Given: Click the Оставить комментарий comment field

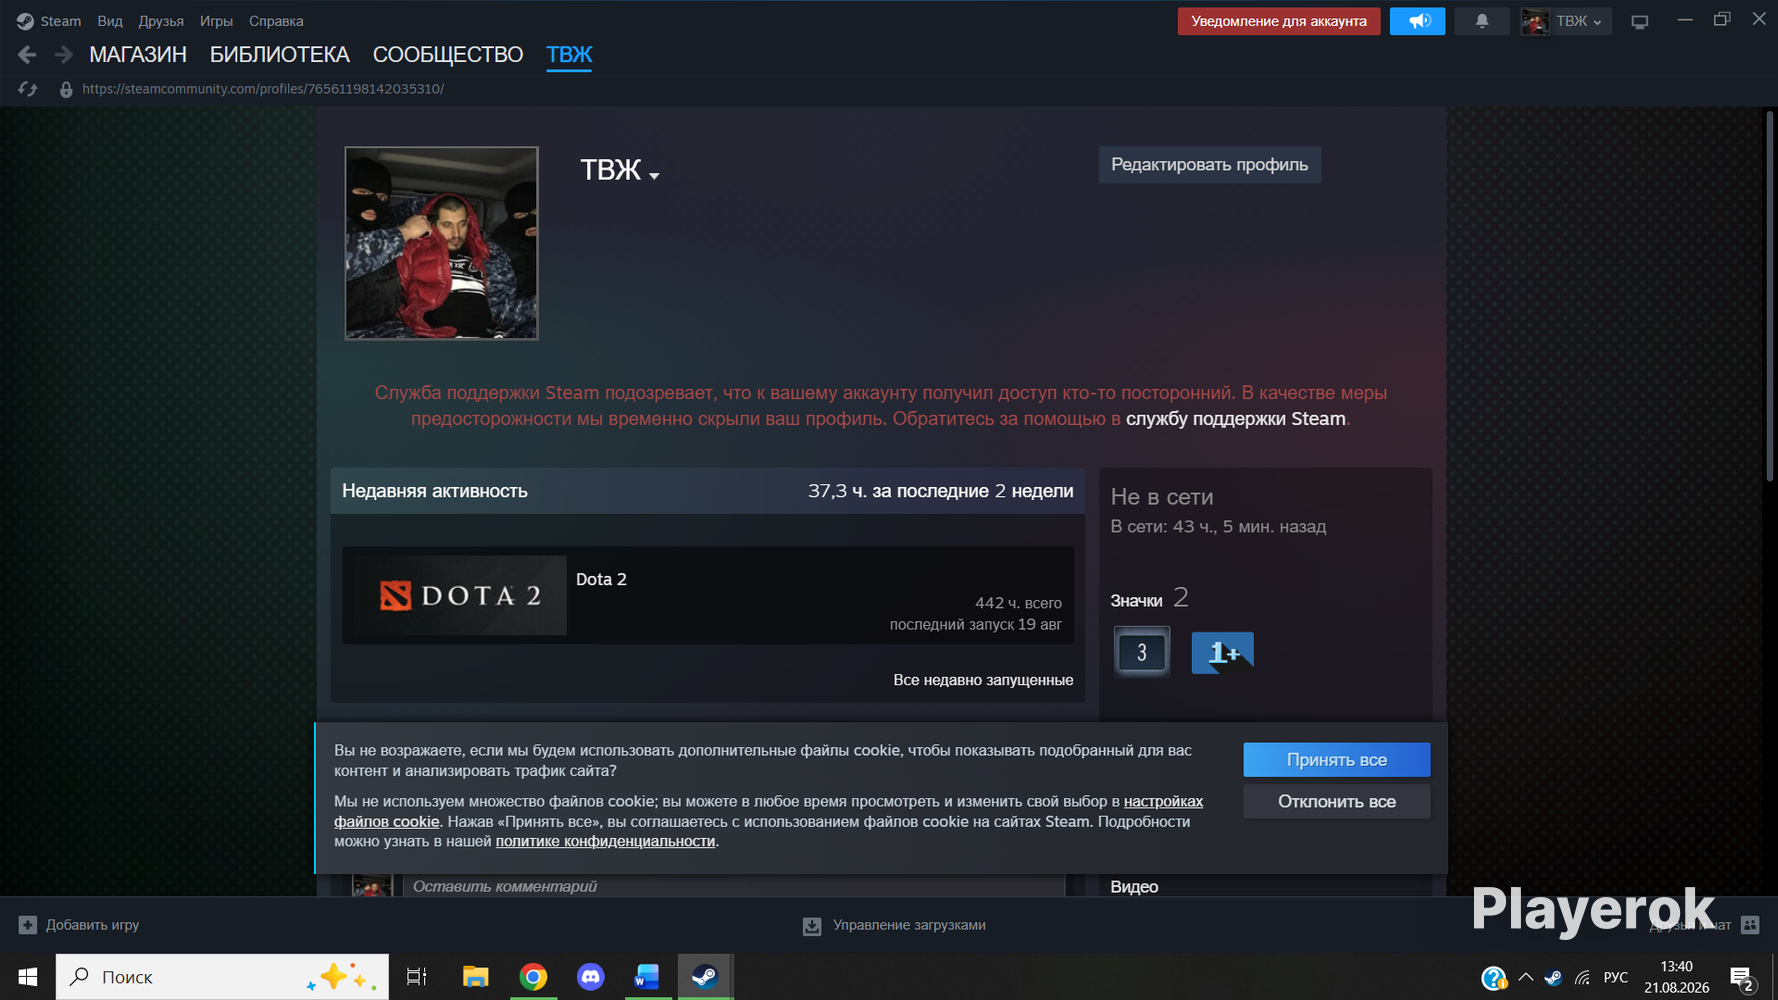Looking at the screenshot, I should point(734,886).
